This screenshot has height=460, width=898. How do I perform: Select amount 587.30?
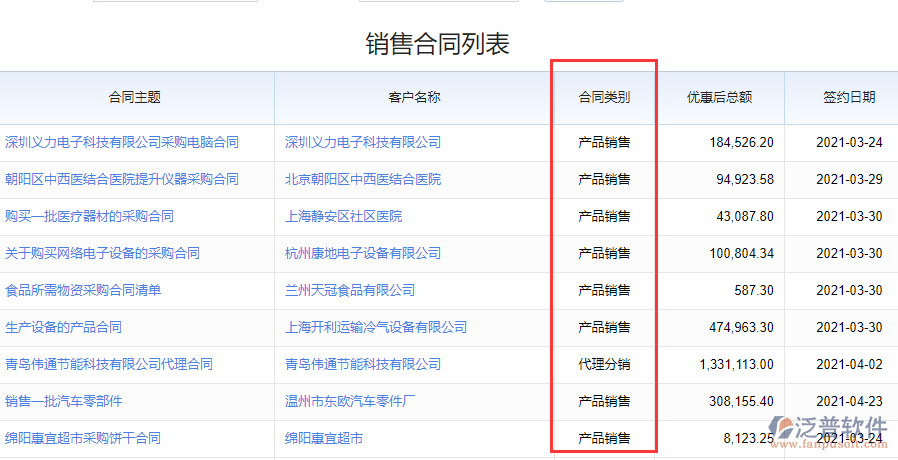click(754, 290)
